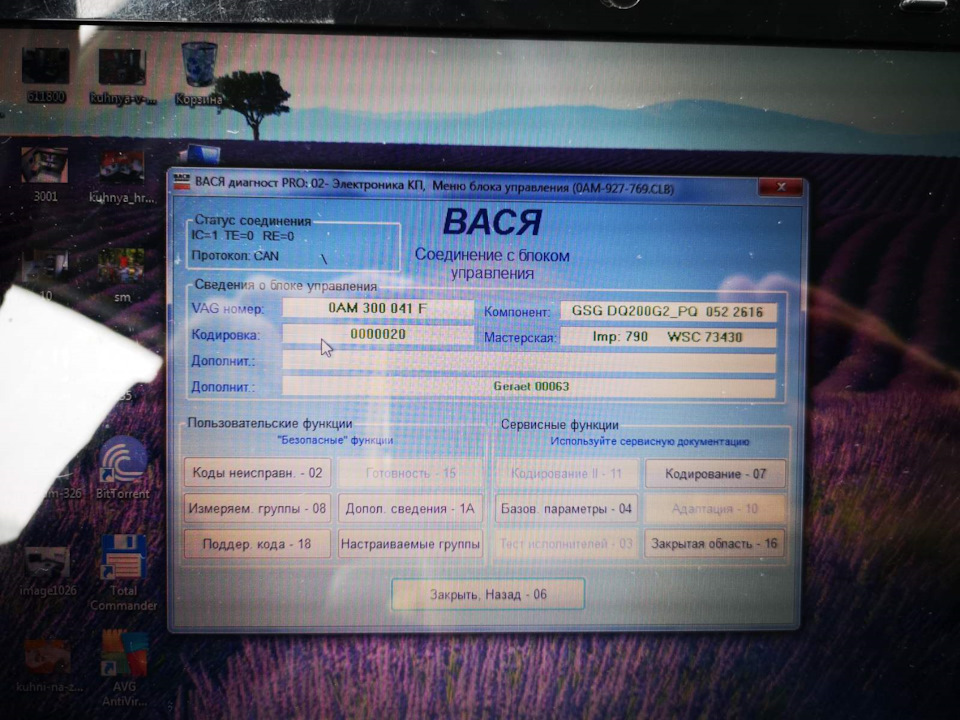Open Кодирование - 07 service function
Image resolution: width=960 pixels, height=720 pixels.
click(x=715, y=473)
